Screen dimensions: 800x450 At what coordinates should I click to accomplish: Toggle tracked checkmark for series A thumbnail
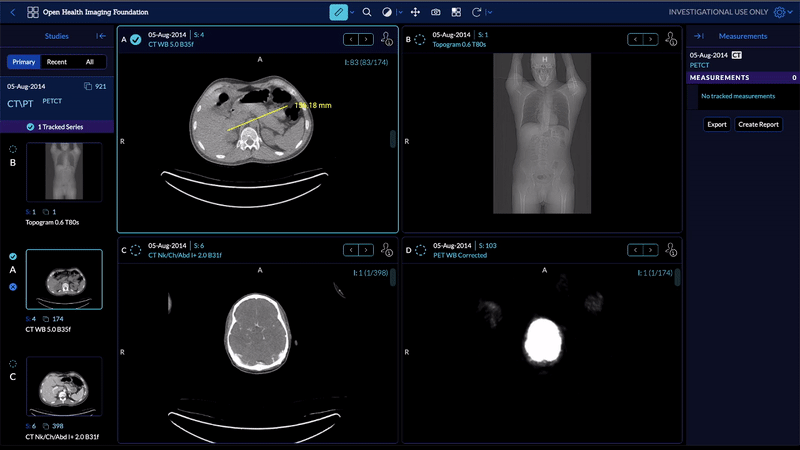tap(13, 257)
